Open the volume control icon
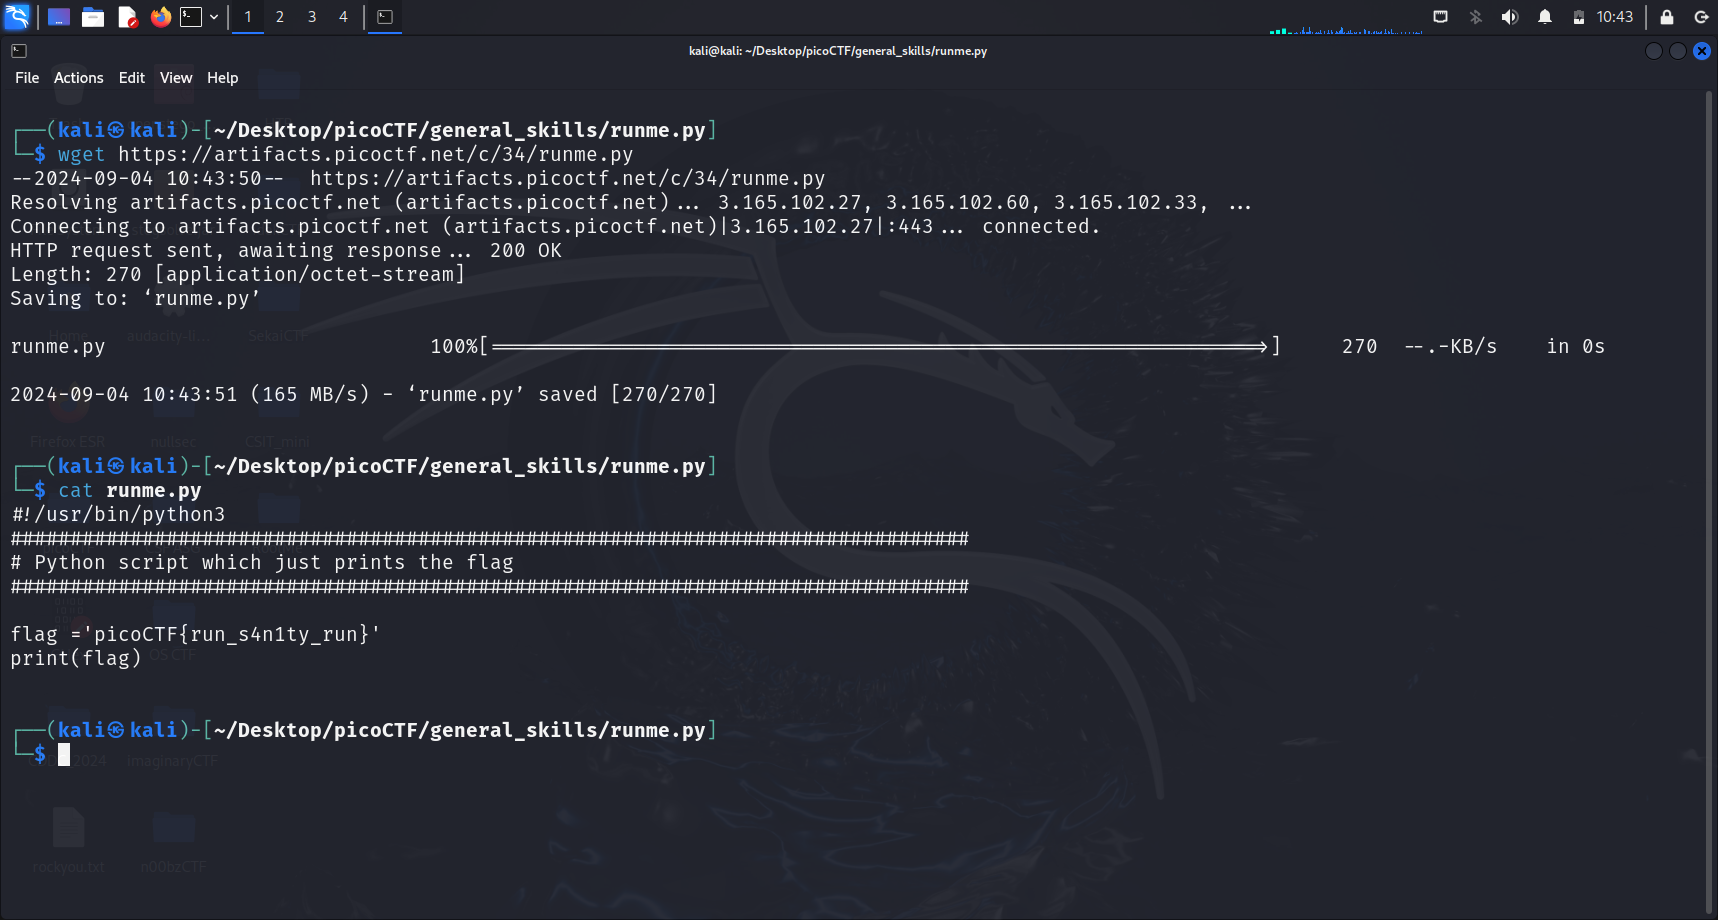Viewport: 1718px width, 920px height. coord(1510,17)
